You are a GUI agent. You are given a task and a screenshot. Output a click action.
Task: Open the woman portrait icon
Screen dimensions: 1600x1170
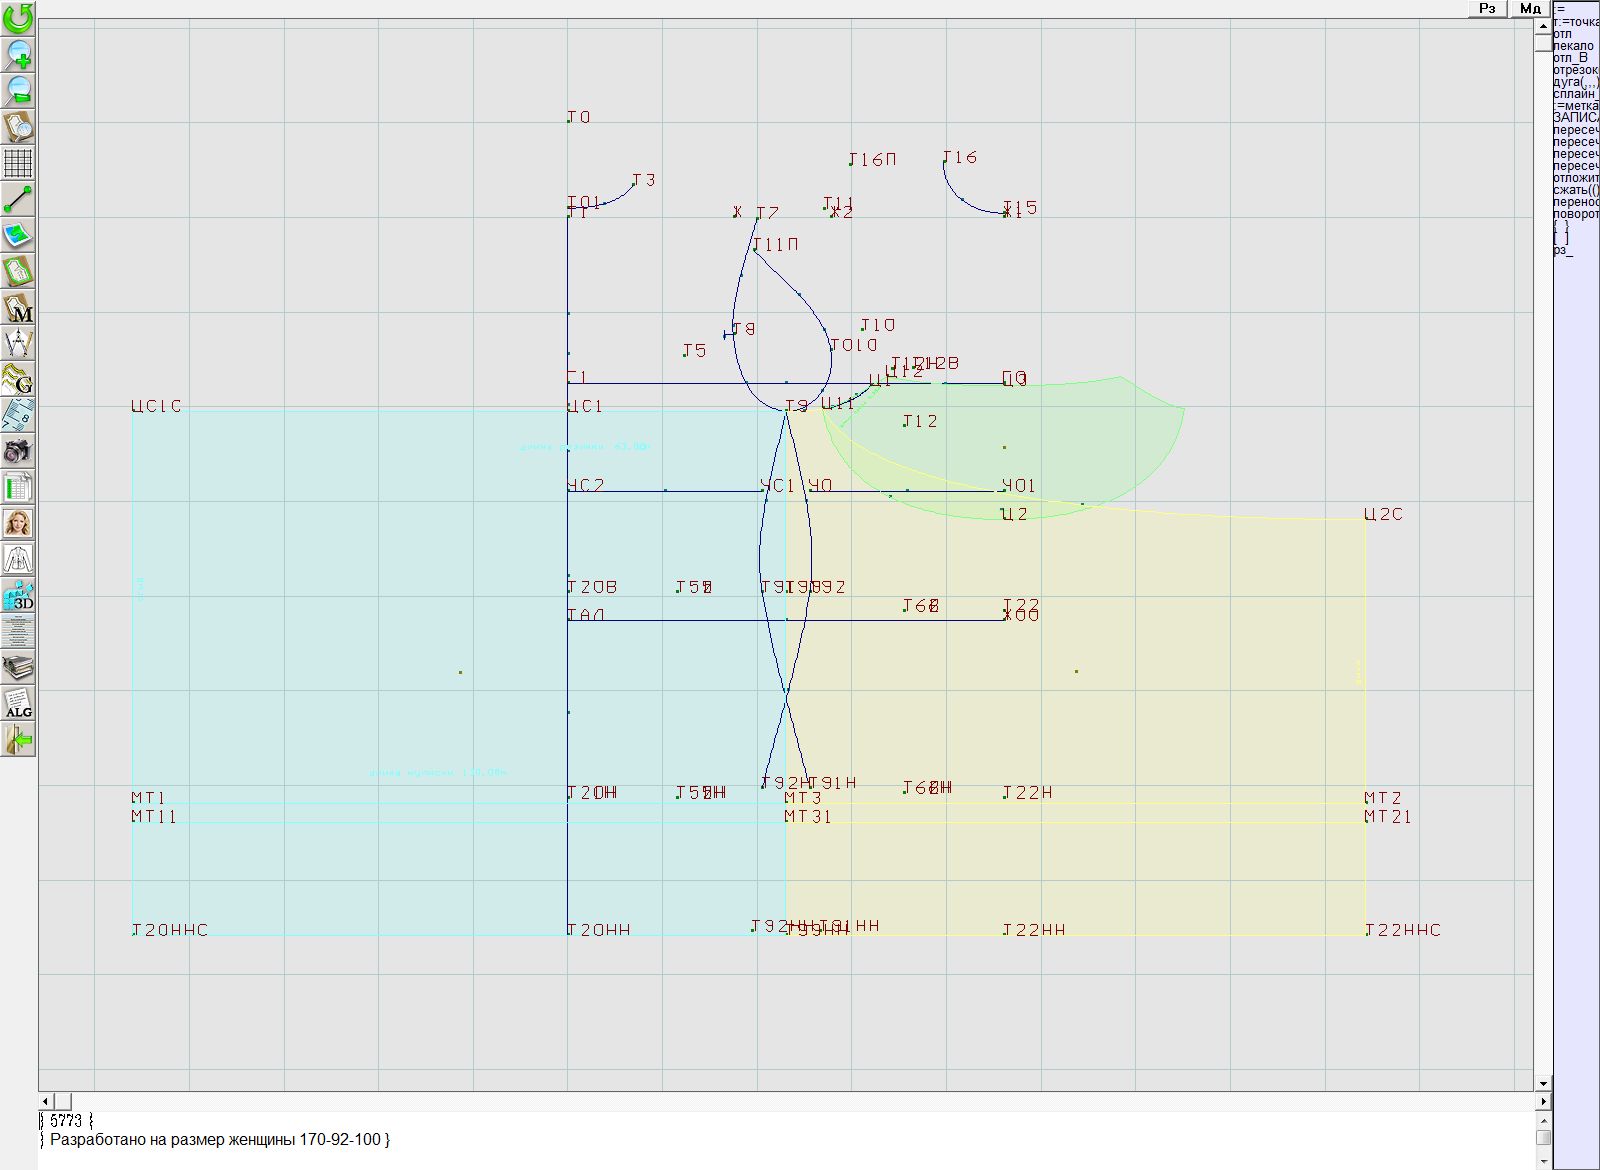tap(18, 523)
